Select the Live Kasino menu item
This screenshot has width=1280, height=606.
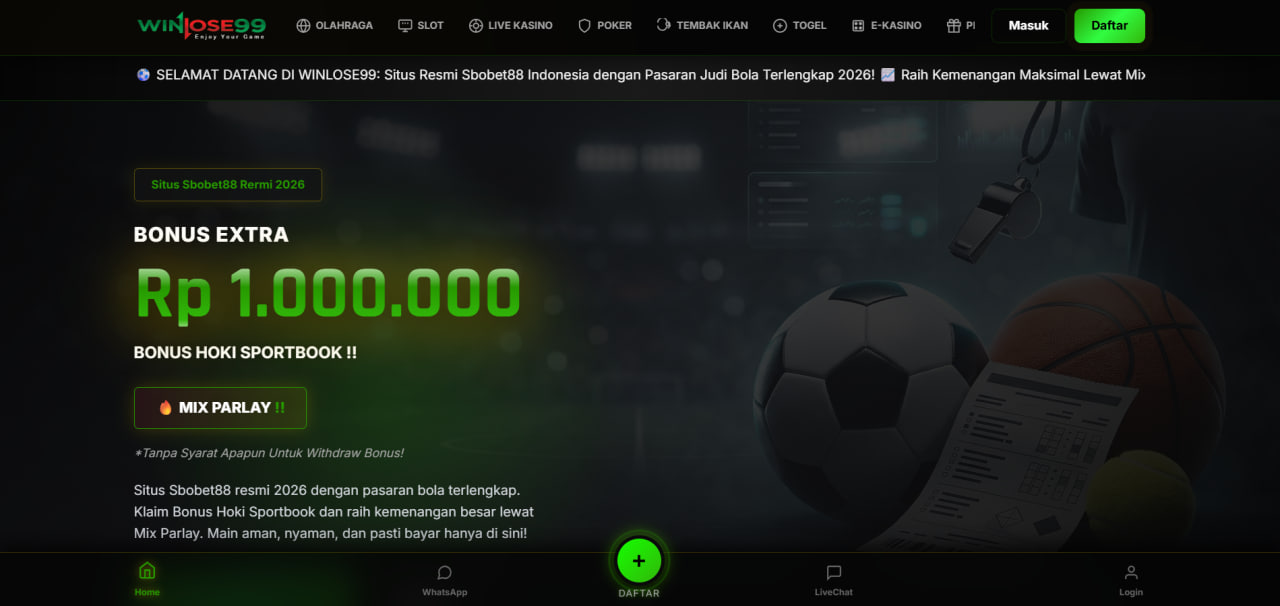(x=510, y=25)
